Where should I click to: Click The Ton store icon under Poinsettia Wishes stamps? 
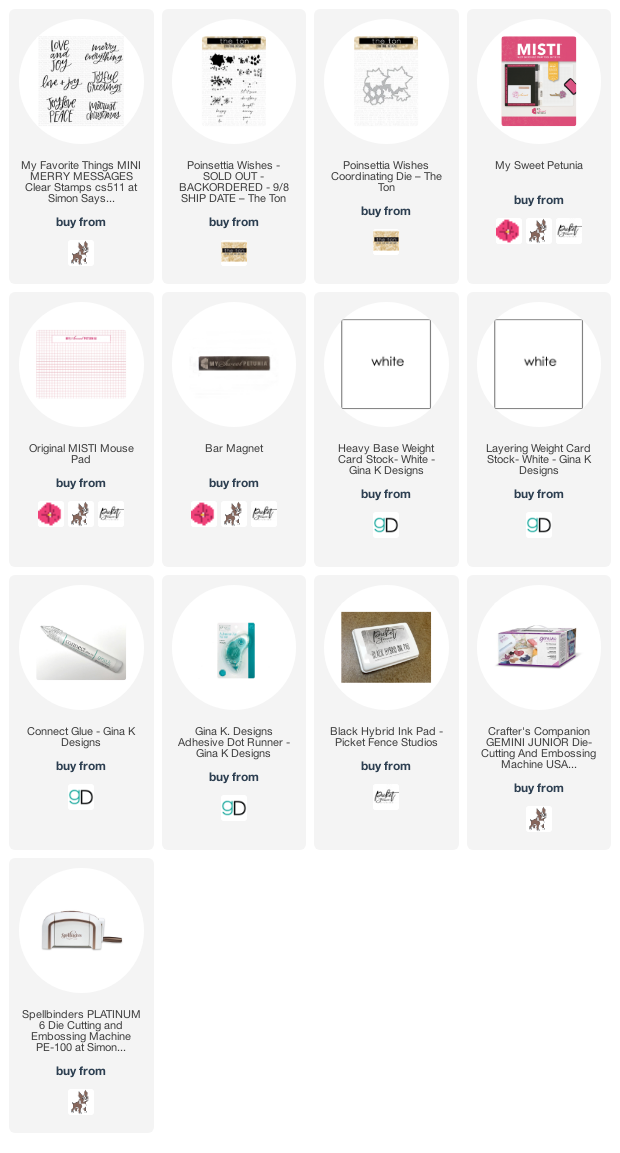coord(234,253)
